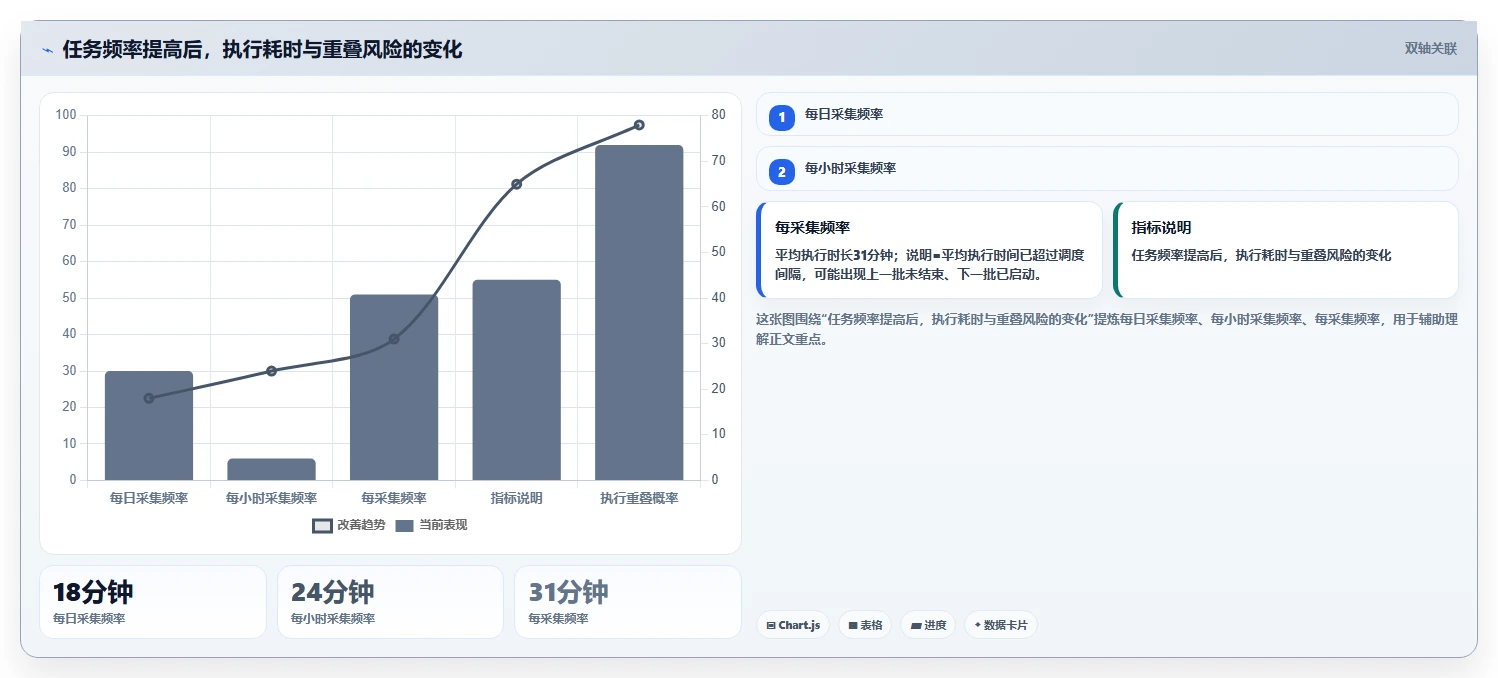Viewport: 1498px width, 678px height.
Task: Open the 每小时采集频率 list row
Action: pos(1107,168)
